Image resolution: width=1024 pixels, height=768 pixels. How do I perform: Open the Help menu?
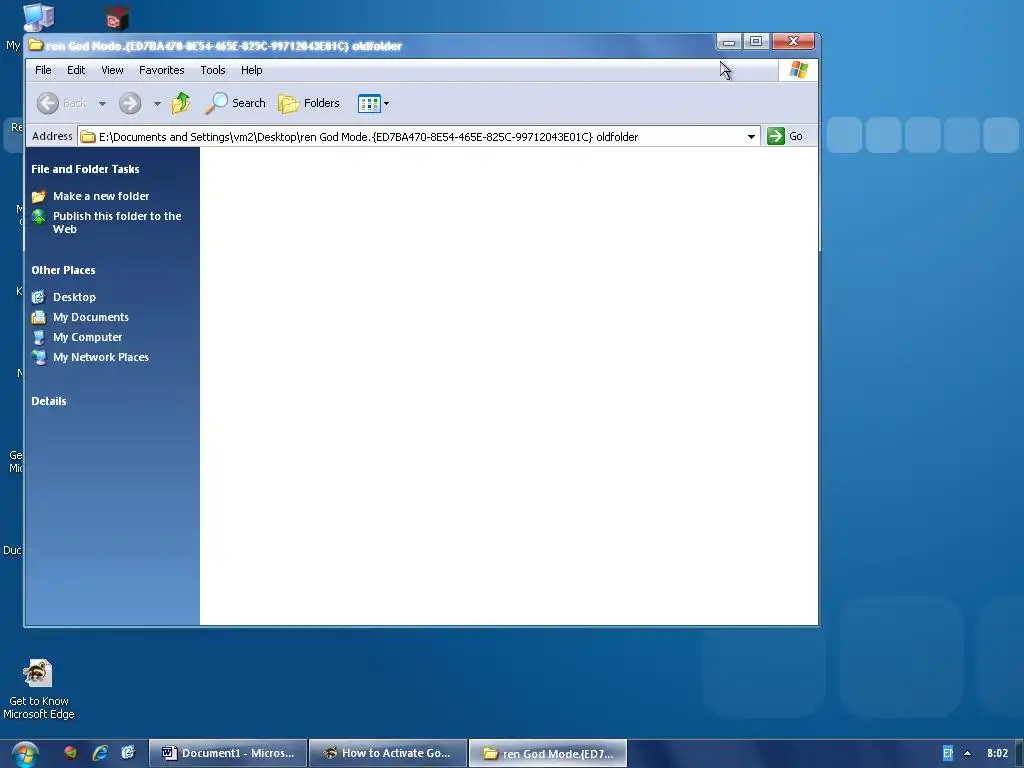point(251,70)
